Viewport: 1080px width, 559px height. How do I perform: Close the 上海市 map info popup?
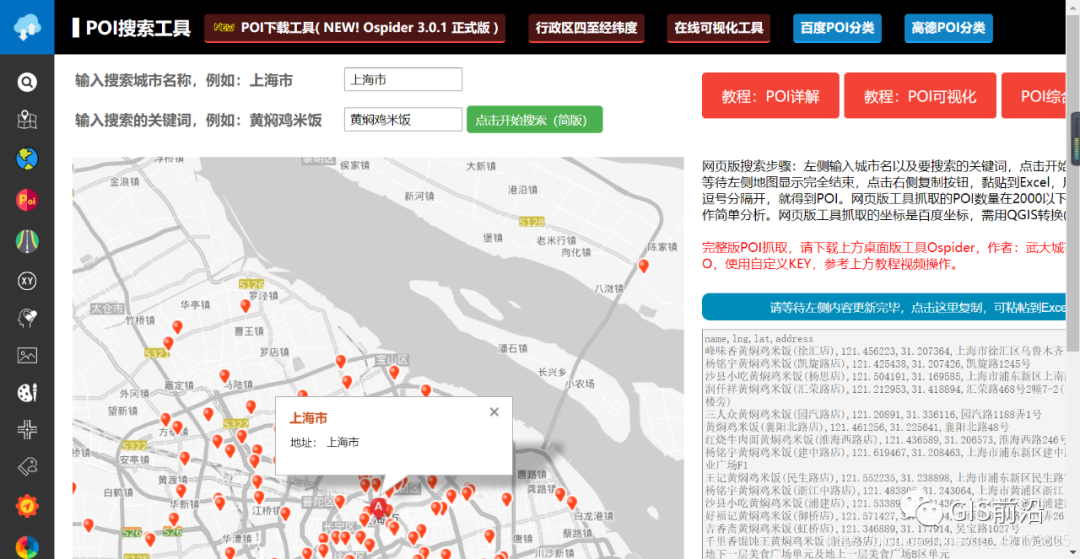[x=494, y=412]
